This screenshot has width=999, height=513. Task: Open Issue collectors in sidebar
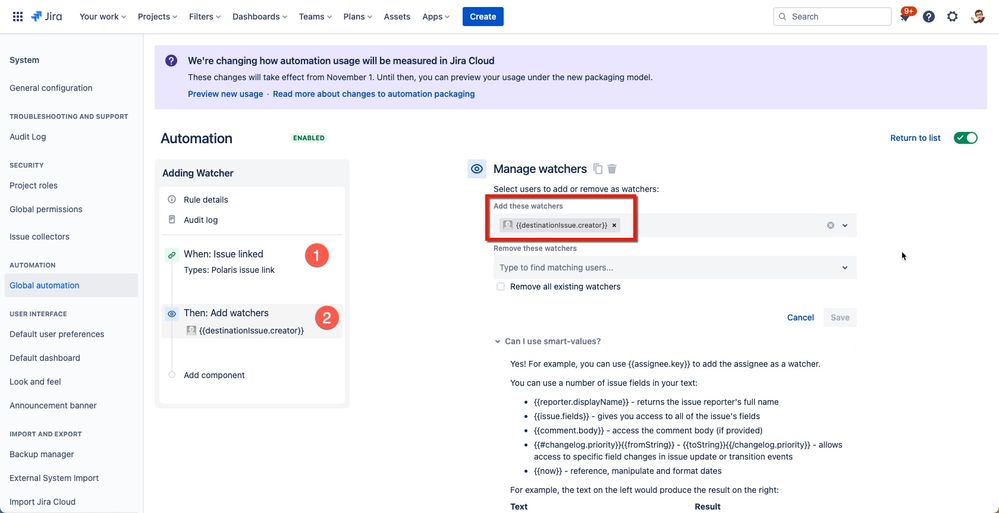pyautogui.click(x=40, y=236)
